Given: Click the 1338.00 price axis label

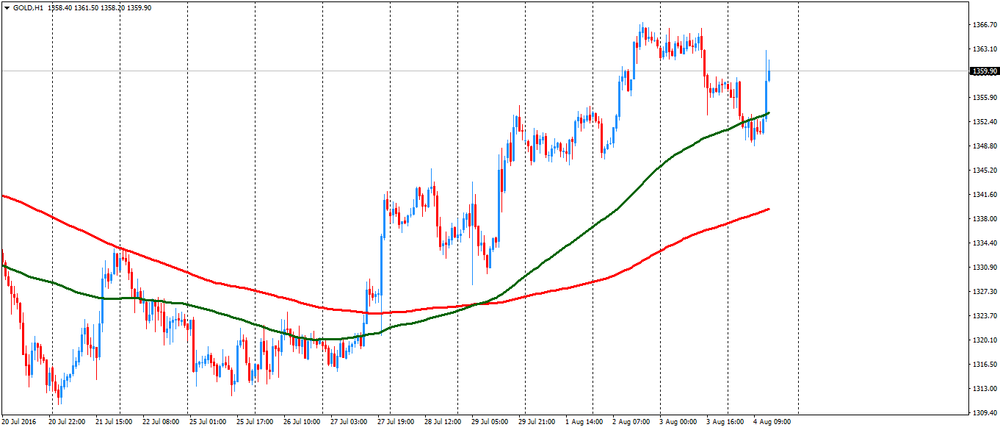Looking at the screenshot, I should (985, 219).
